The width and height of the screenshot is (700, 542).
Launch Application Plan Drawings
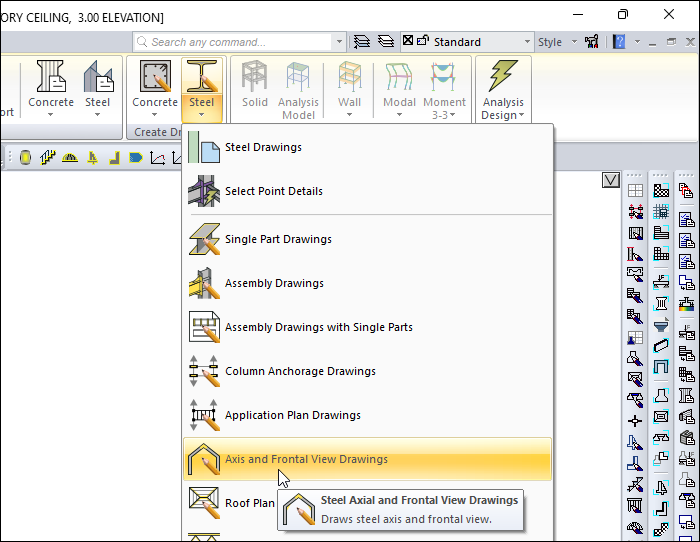[x=292, y=415]
